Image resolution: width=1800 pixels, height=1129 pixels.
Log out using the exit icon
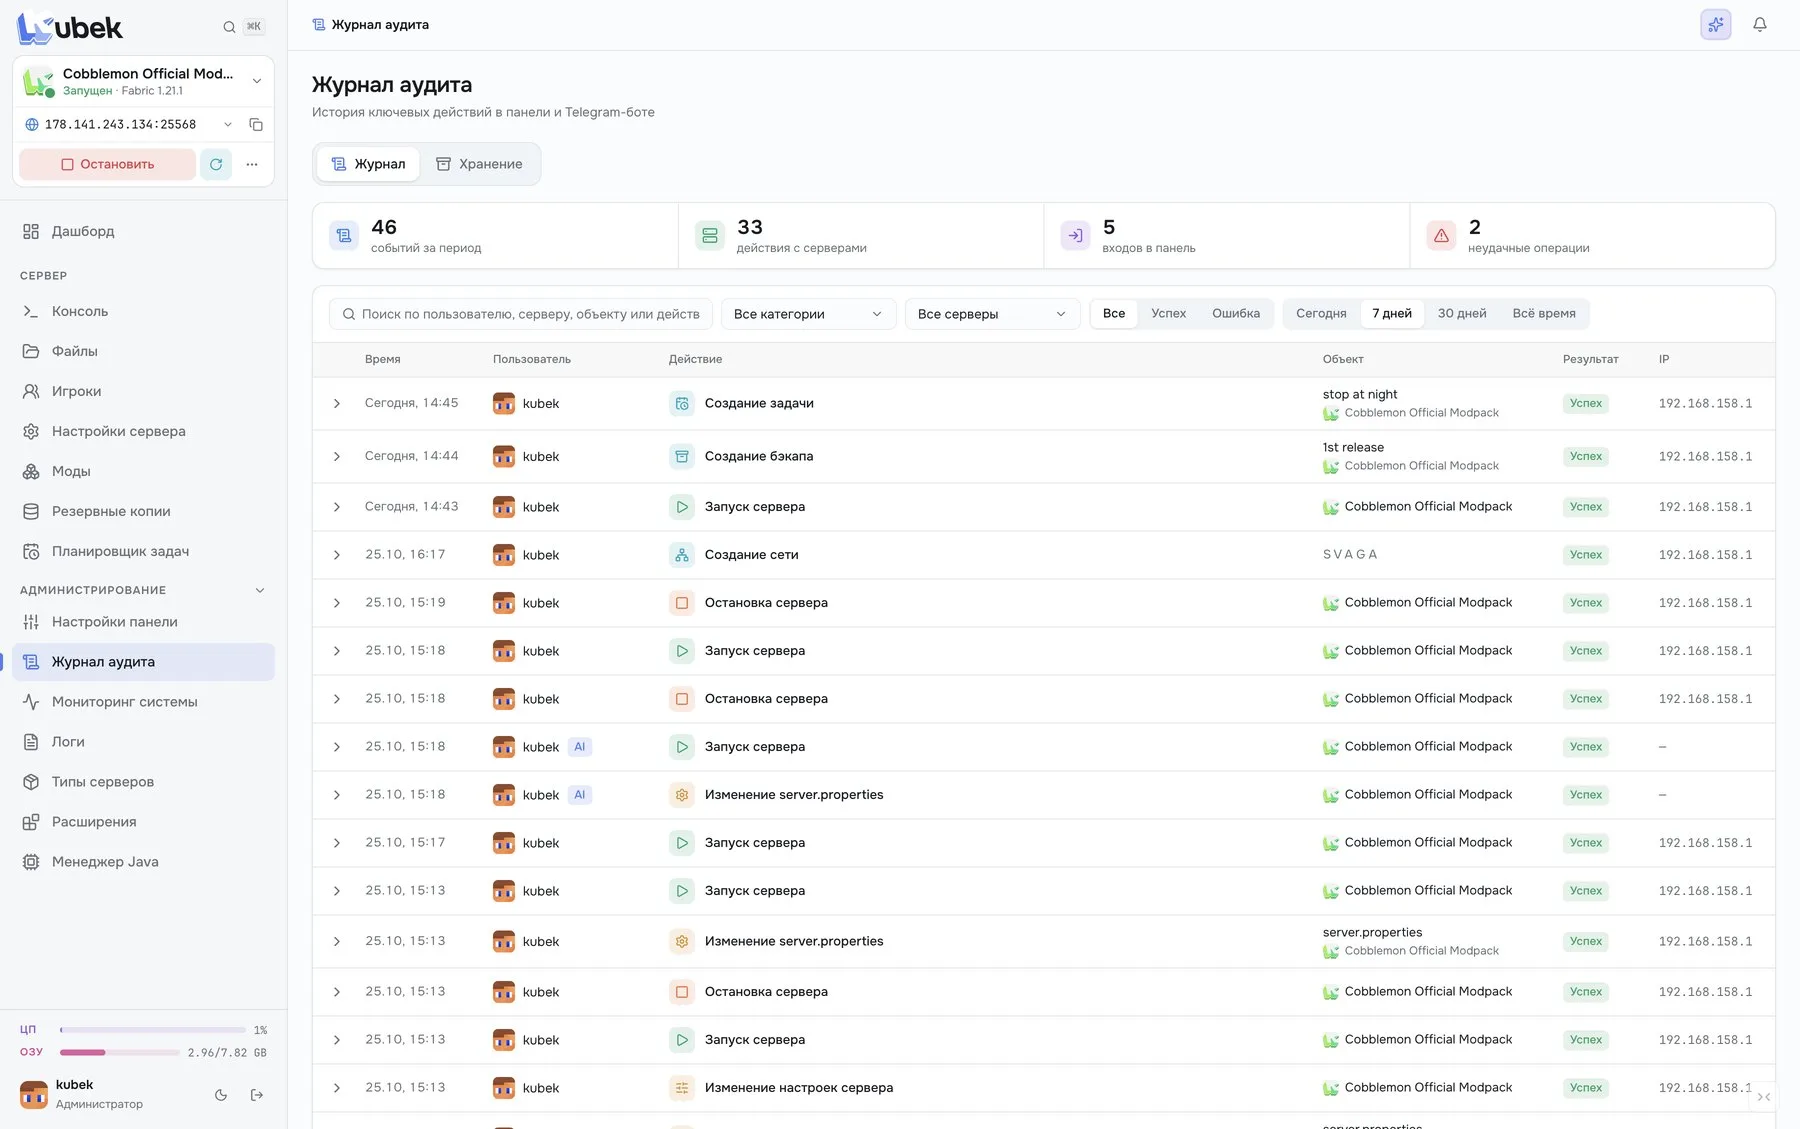(257, 1095)
